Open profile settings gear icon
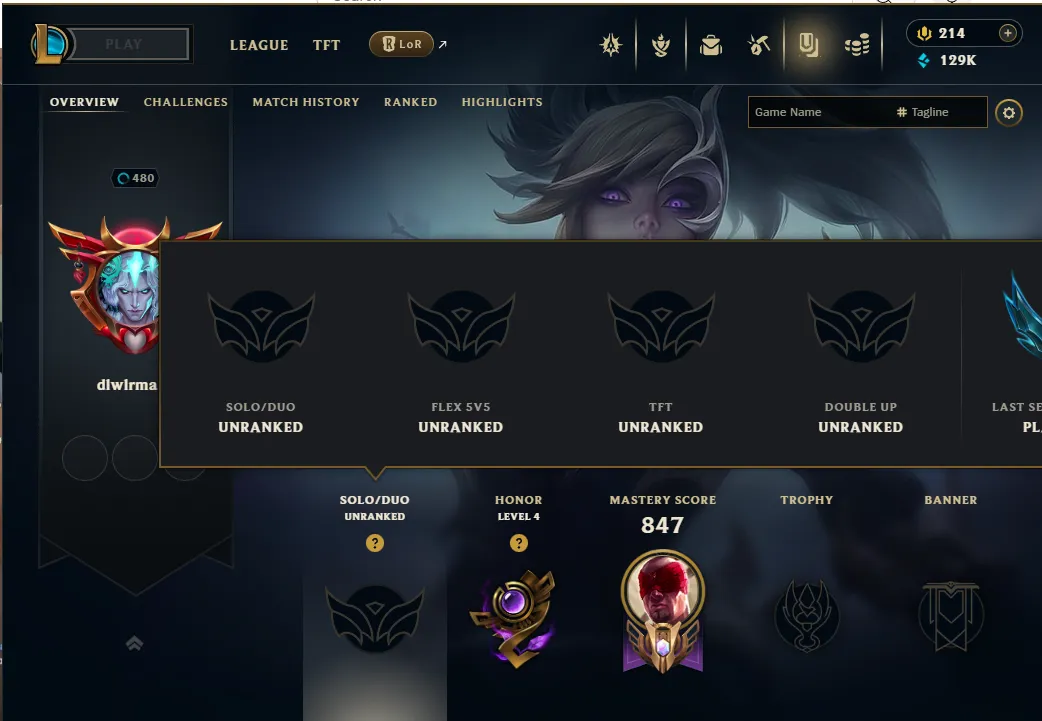This screenshot has height=721, width=1042. 1009,112
